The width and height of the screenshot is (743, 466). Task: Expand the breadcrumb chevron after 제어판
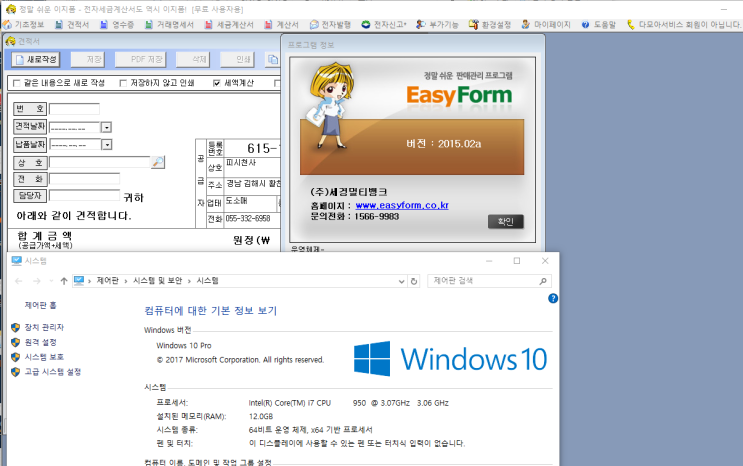coord(126,281)
